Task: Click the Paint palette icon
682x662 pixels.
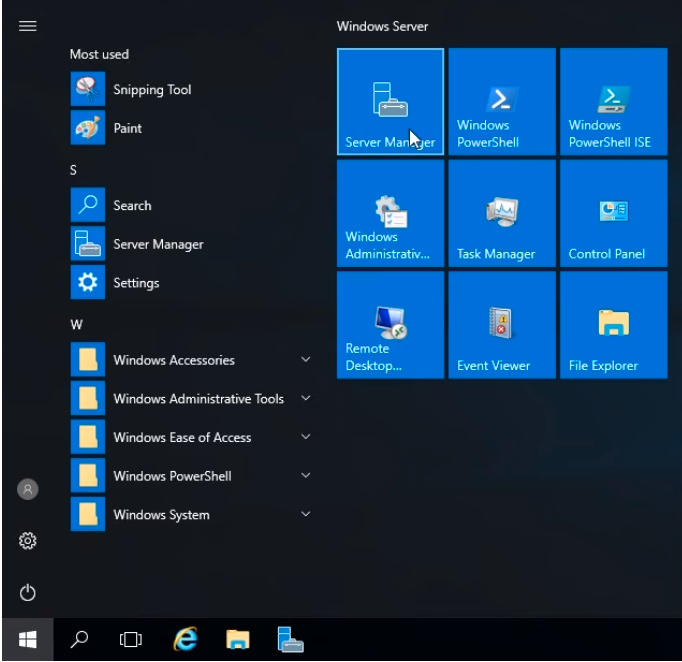Action: (x=88, y=127)
